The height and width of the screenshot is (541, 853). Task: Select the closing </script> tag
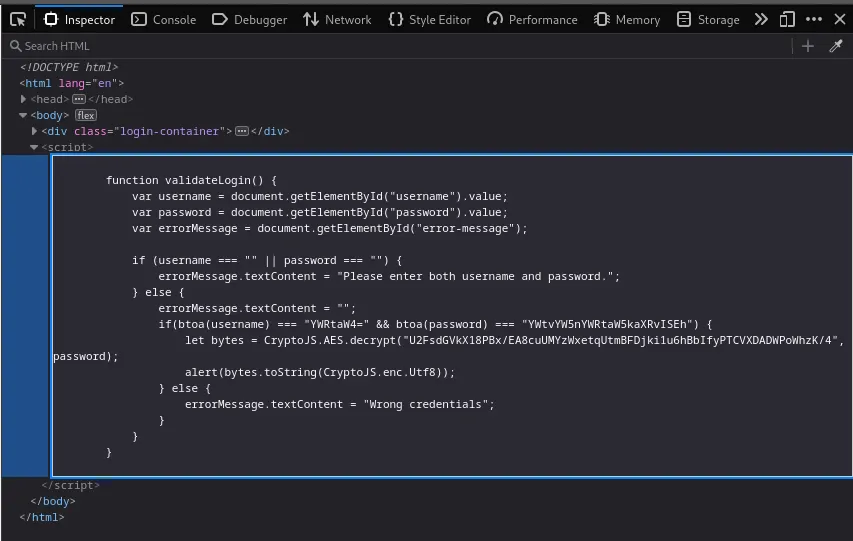point(71,485)
